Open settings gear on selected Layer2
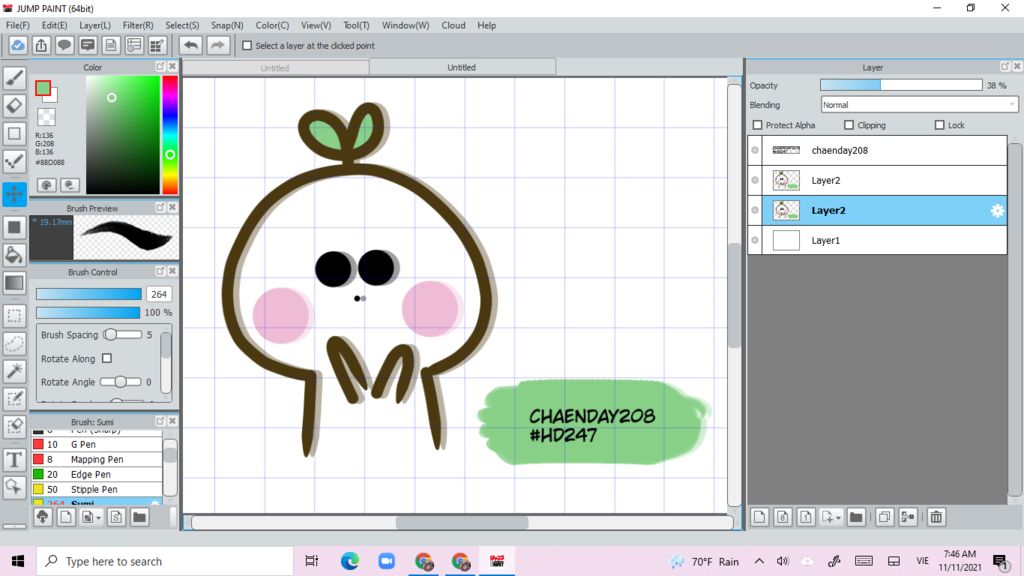 pyautogui.click(x=996, y=211)
